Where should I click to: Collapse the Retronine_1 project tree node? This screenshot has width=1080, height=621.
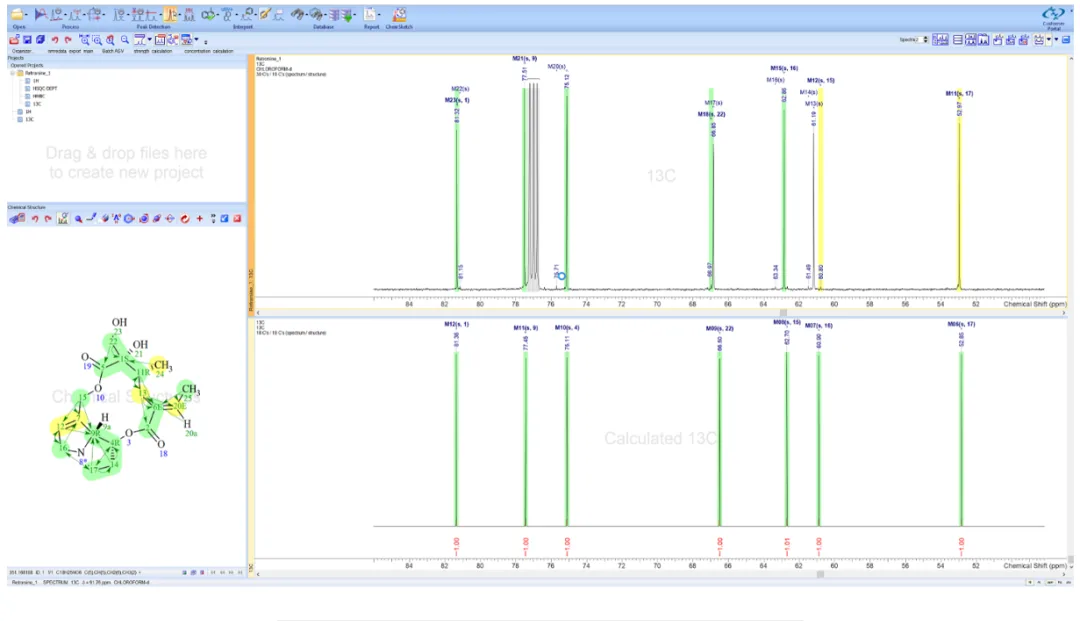(13, 73)
